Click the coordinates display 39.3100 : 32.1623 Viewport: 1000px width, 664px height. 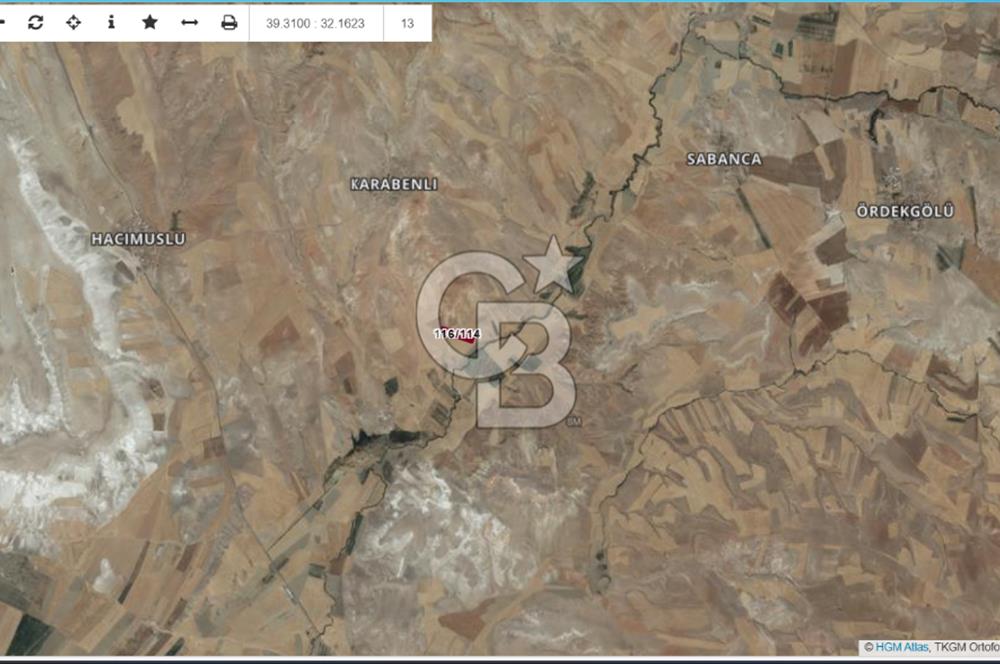click(x=315, y=23)
